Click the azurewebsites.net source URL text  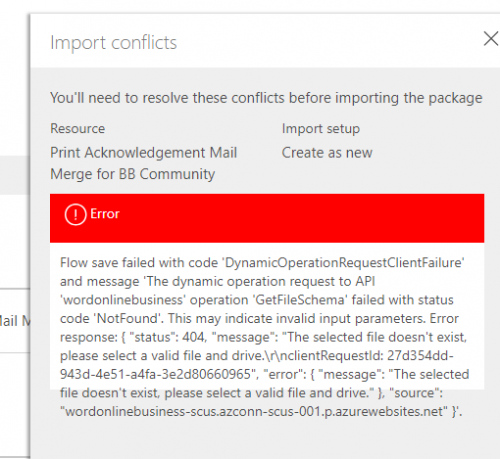coord(254,412)
